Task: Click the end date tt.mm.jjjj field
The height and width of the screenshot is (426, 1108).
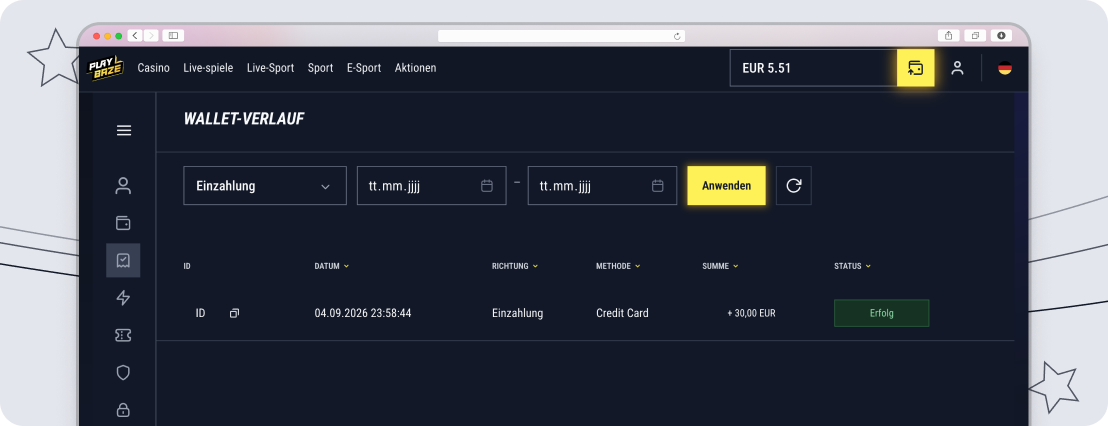Action: tap(602, 186)
